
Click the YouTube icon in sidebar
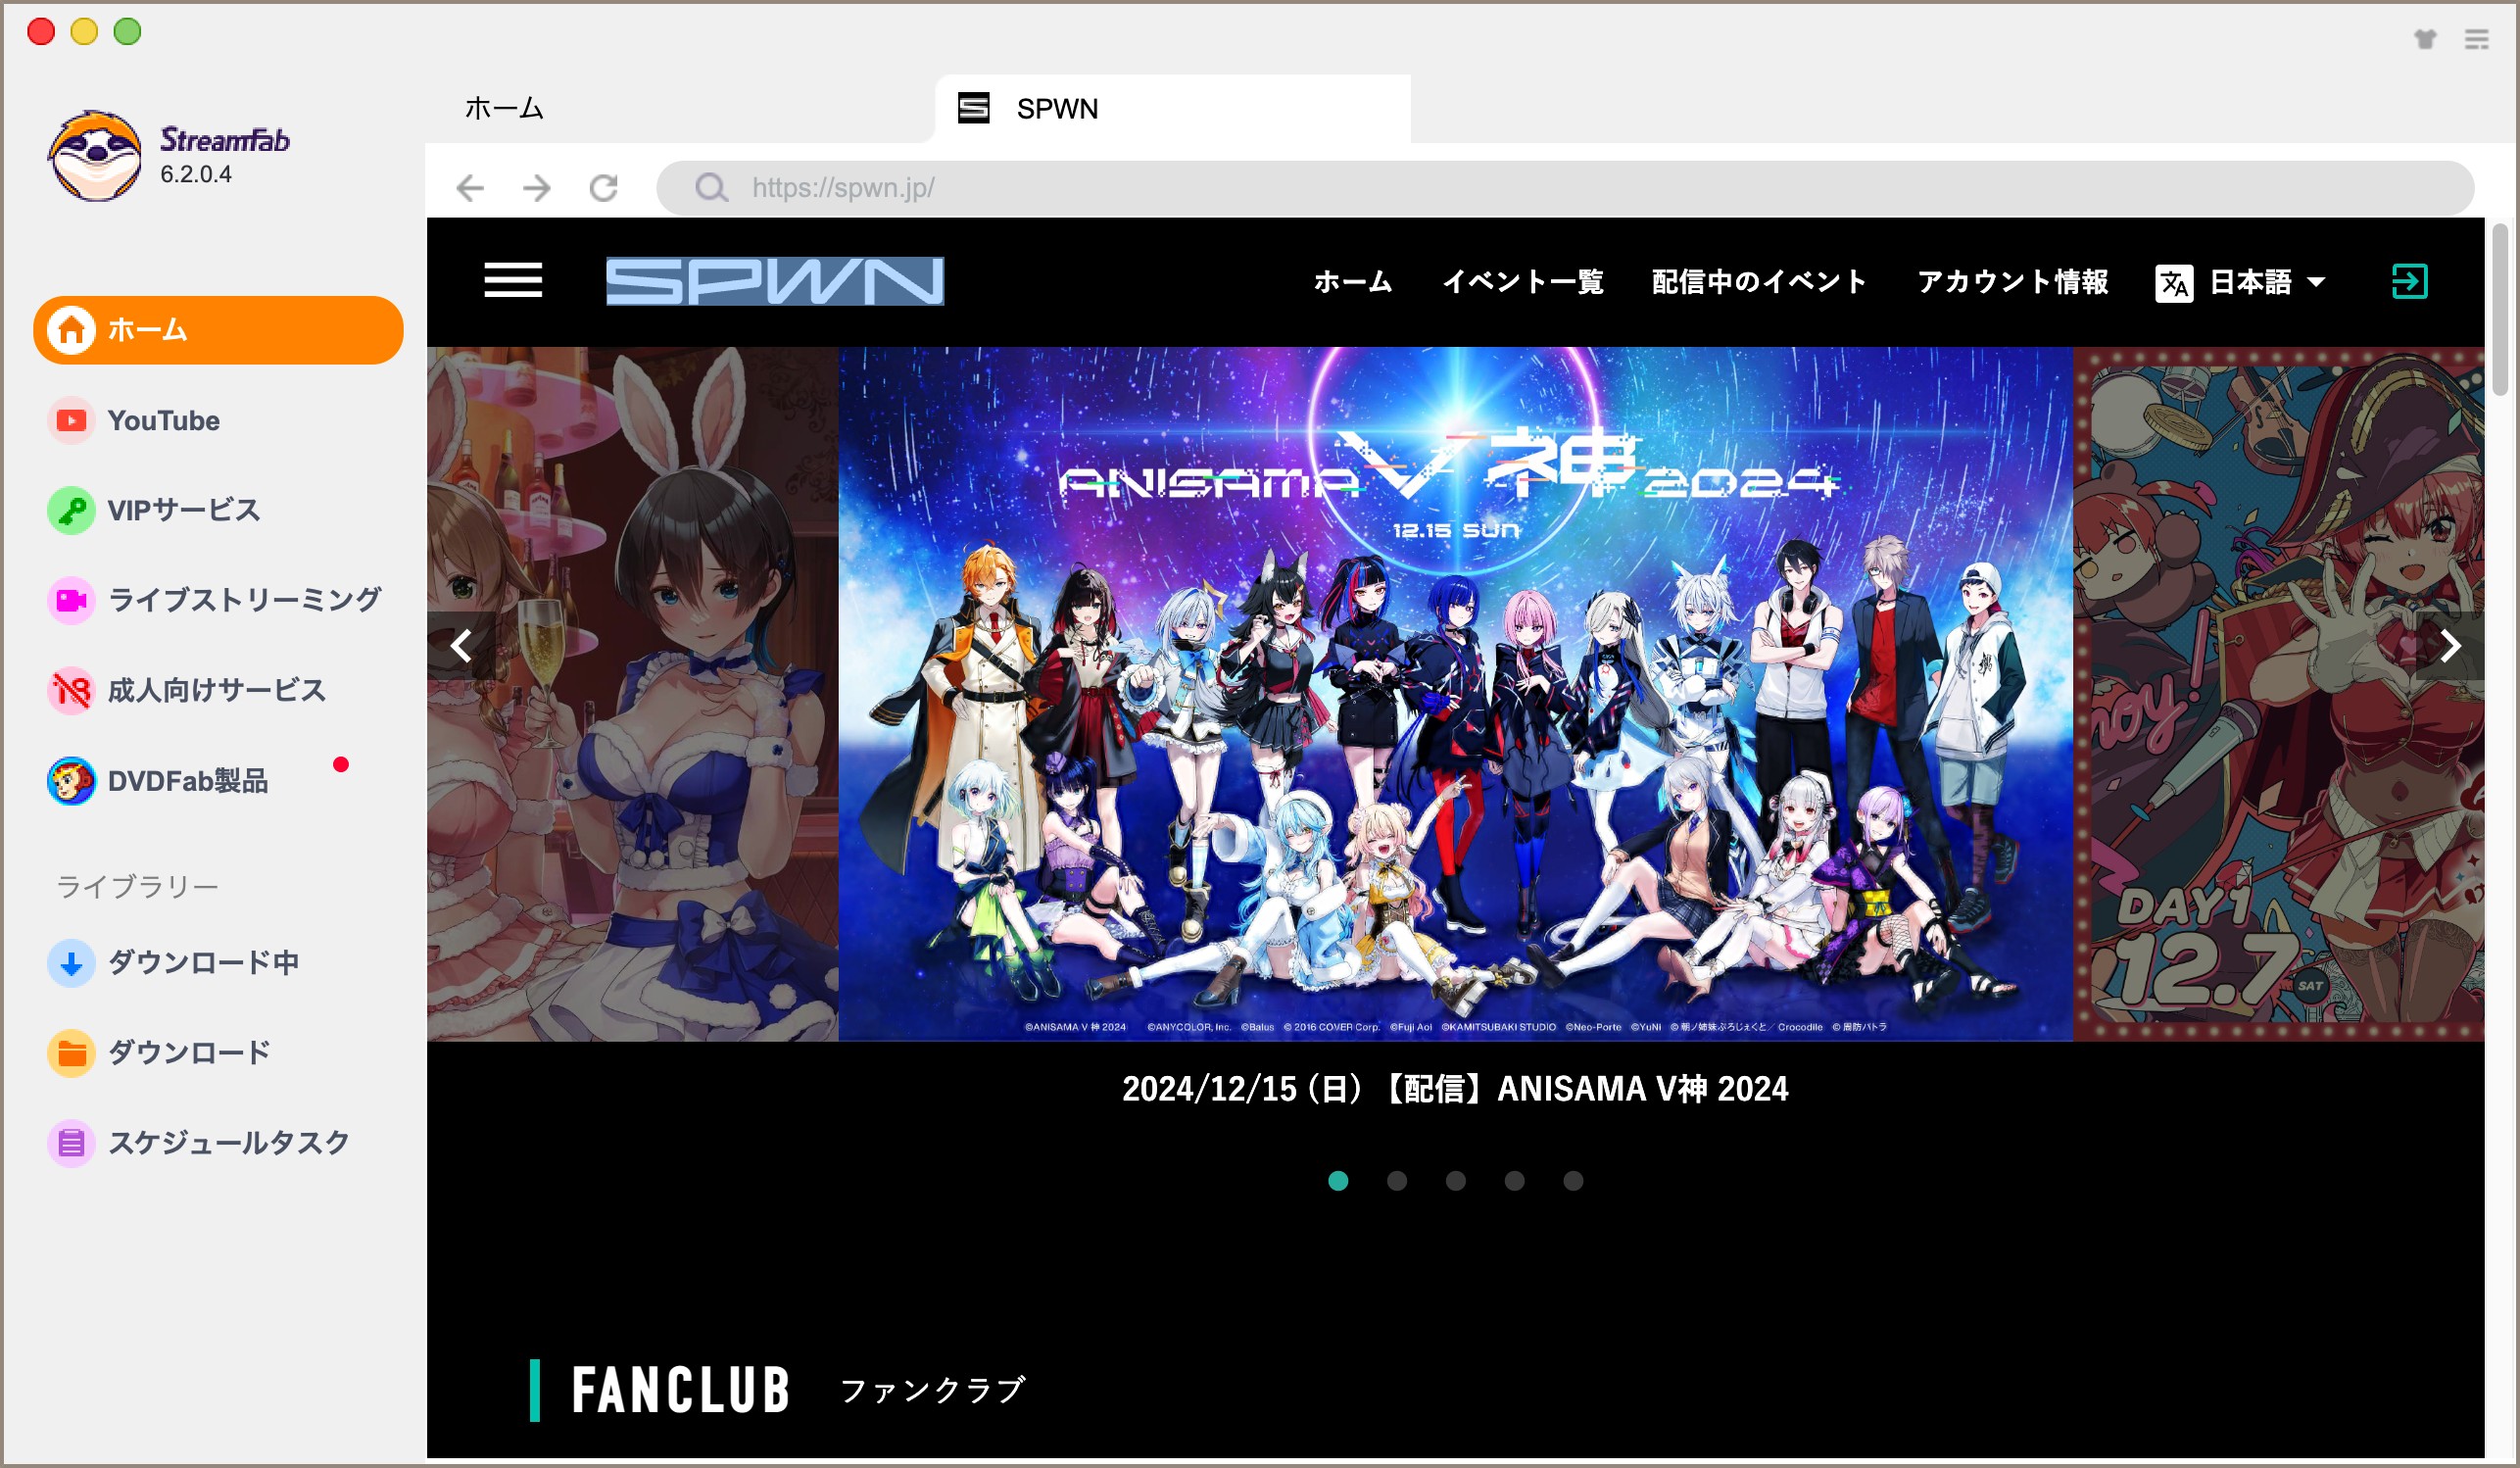pos(71,421)
